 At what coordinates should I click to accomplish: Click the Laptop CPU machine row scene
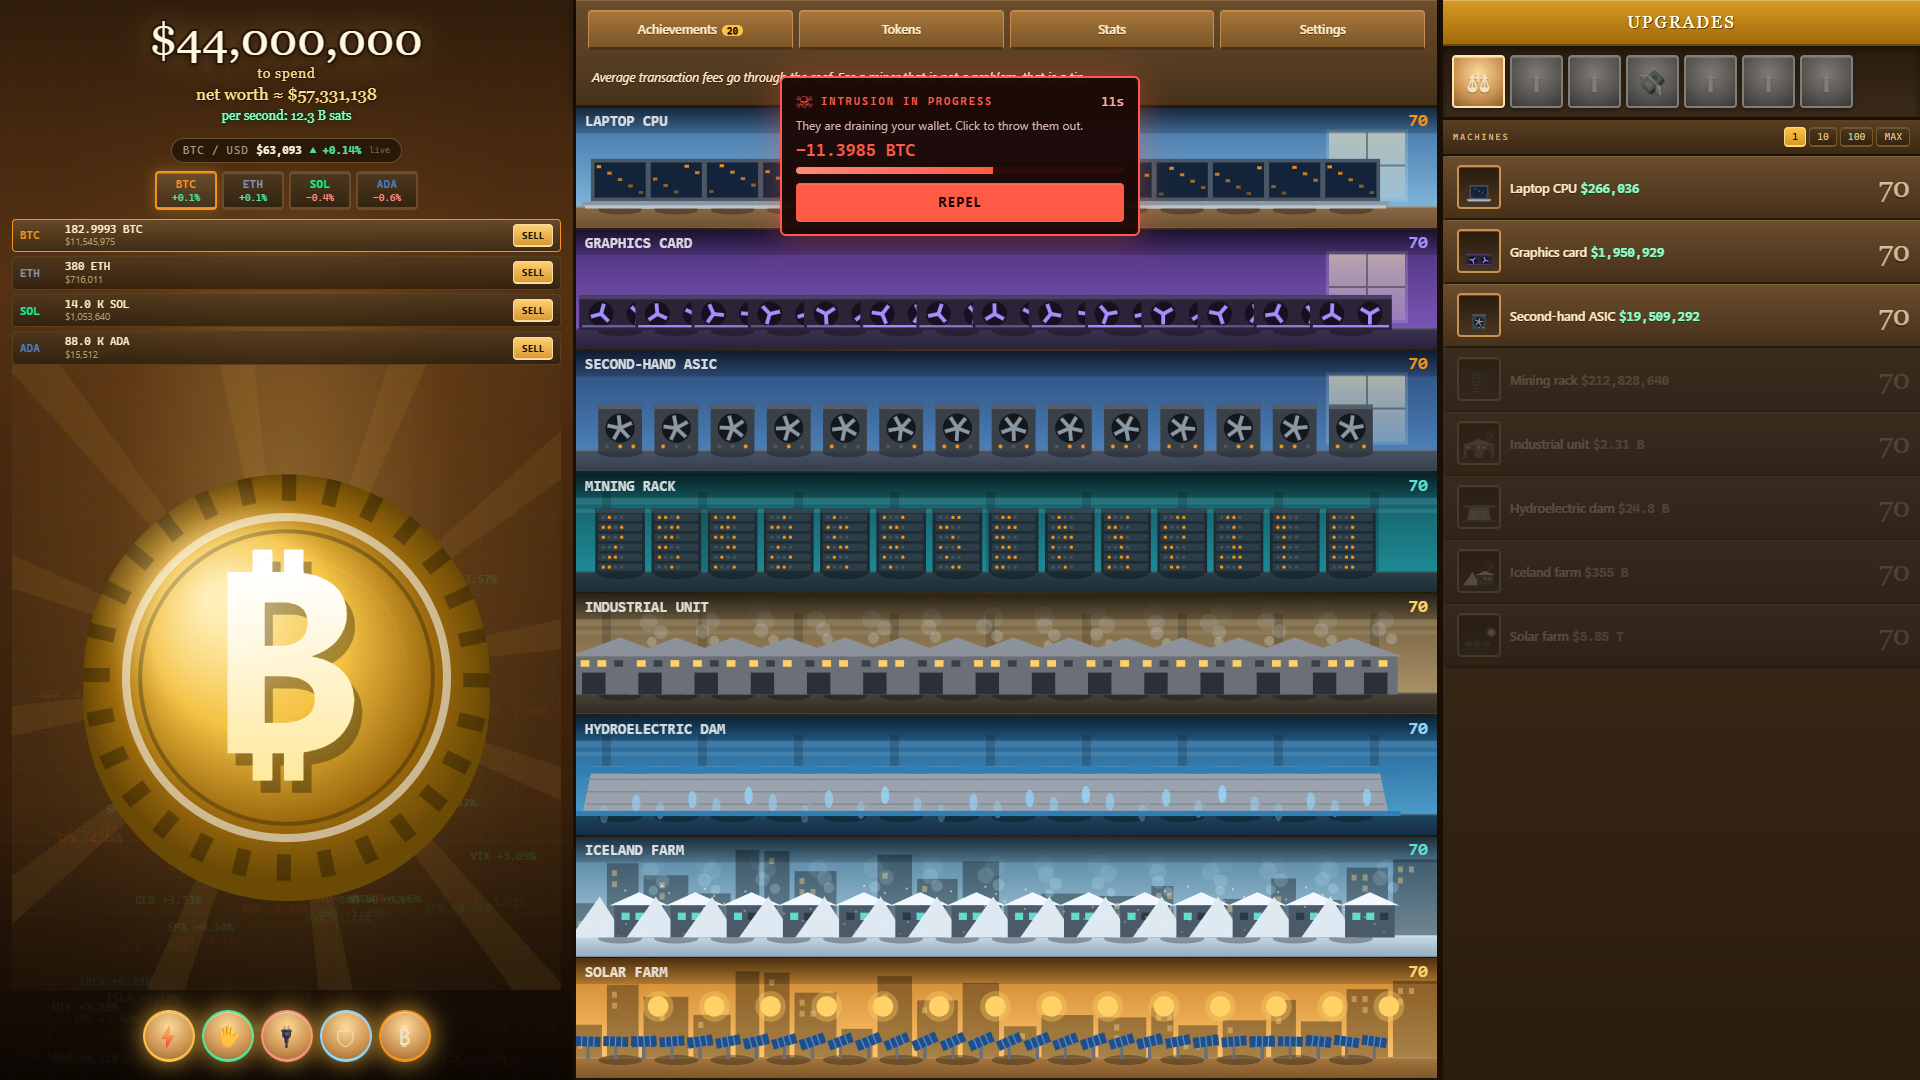tap(1006, 168)
